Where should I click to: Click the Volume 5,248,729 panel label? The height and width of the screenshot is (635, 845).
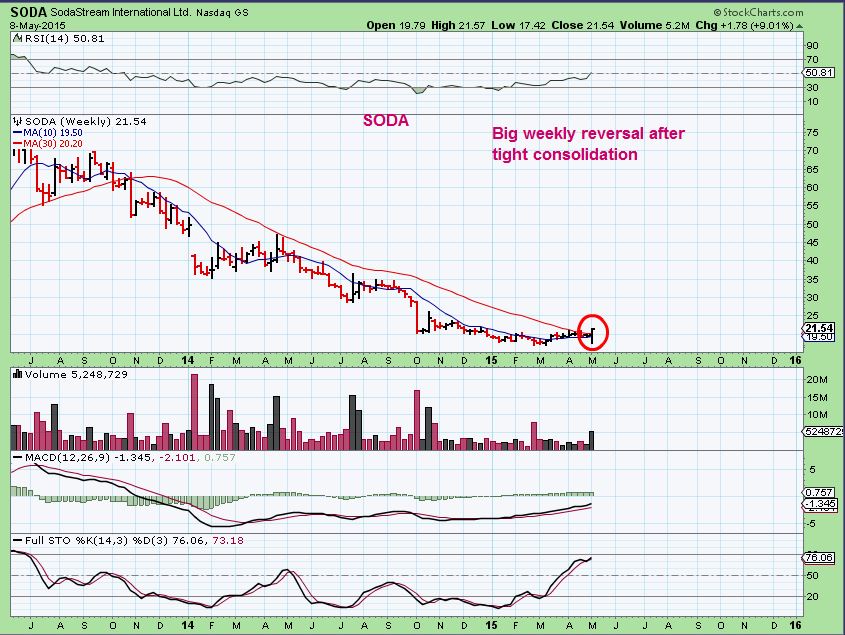[76, 375]
